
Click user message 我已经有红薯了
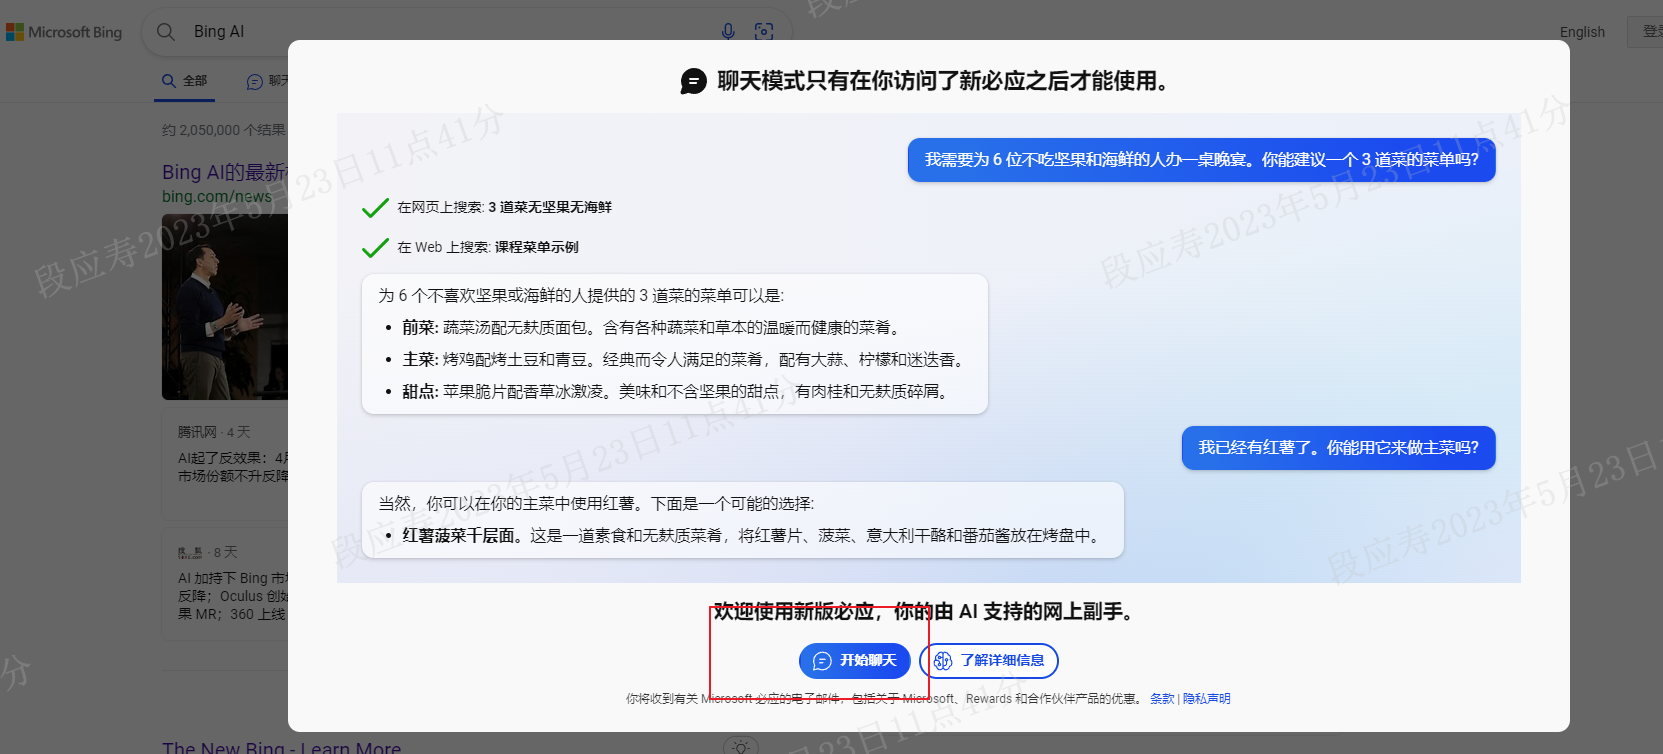[1339, 448]
